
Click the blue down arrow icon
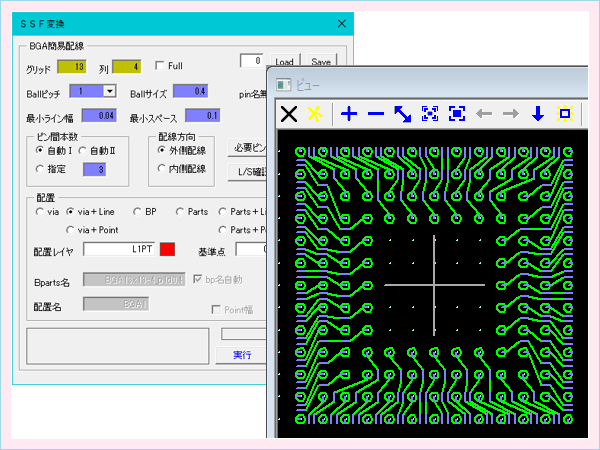tap(537, 114)
